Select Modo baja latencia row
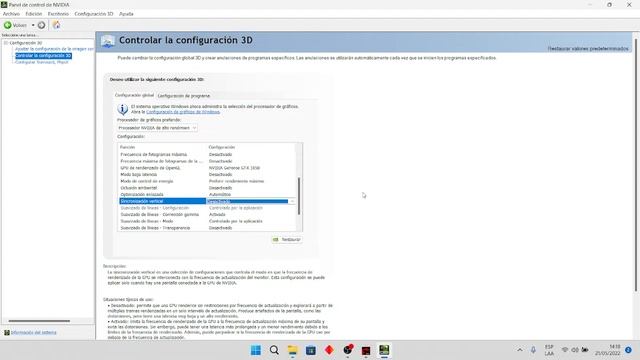This screenshot has height=360, width=640. 207,174
